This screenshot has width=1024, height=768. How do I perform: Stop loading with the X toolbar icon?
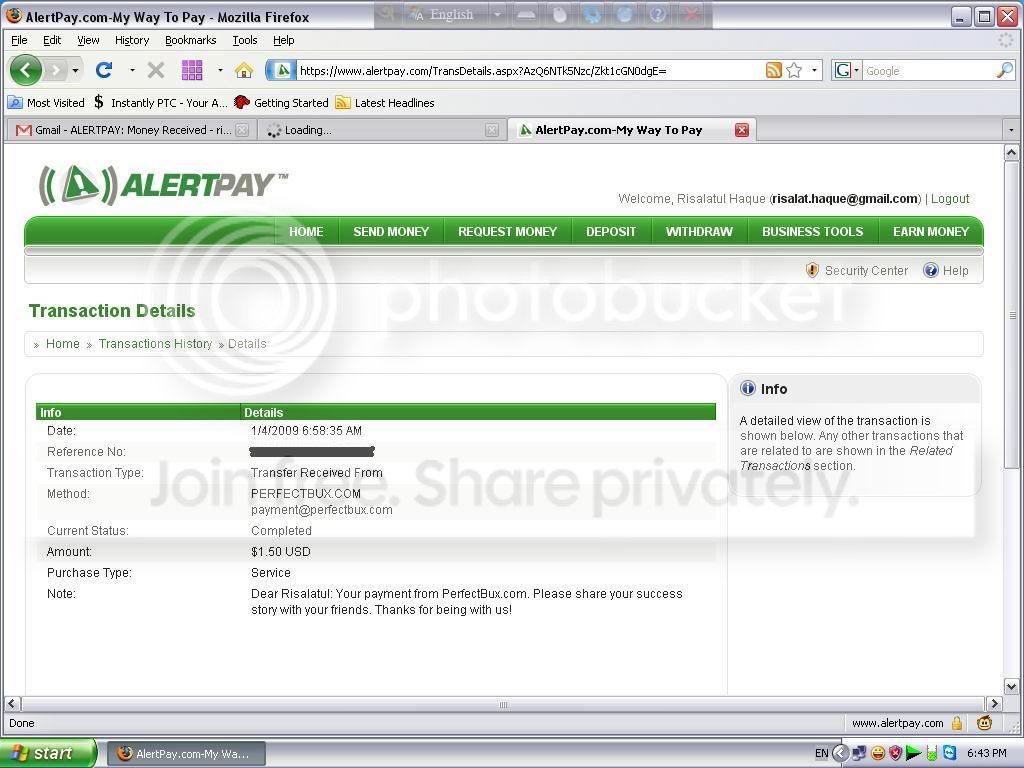(x=155, y=70)
